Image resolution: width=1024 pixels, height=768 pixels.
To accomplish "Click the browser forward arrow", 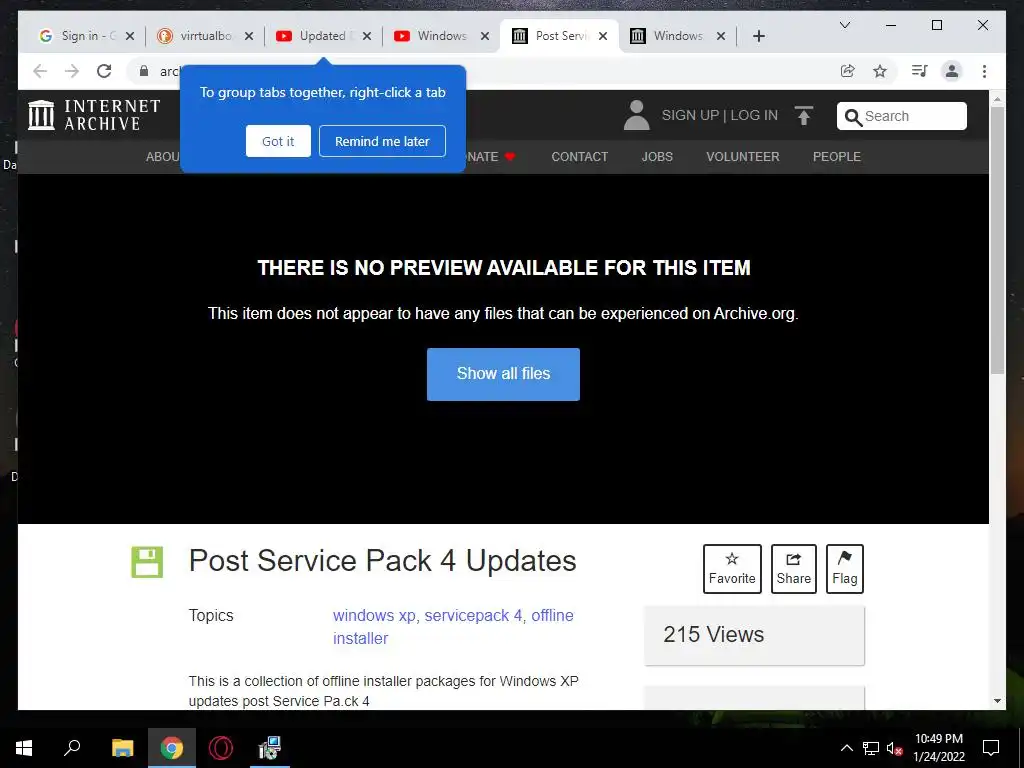I will (x=72, y=71).
